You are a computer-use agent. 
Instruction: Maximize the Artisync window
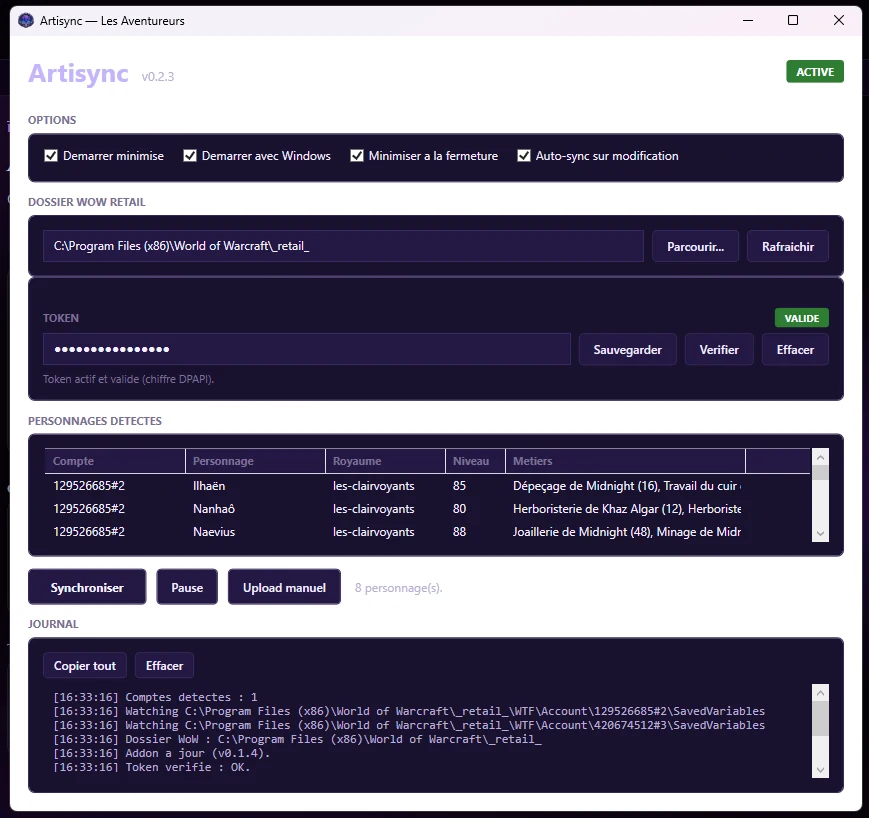[793, 21]
